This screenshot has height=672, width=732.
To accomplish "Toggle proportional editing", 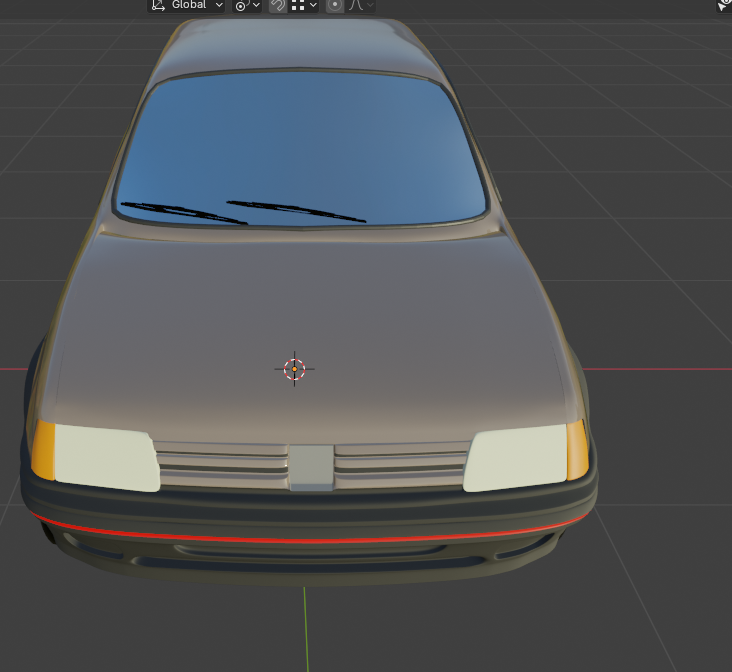I will coord(335,5).
